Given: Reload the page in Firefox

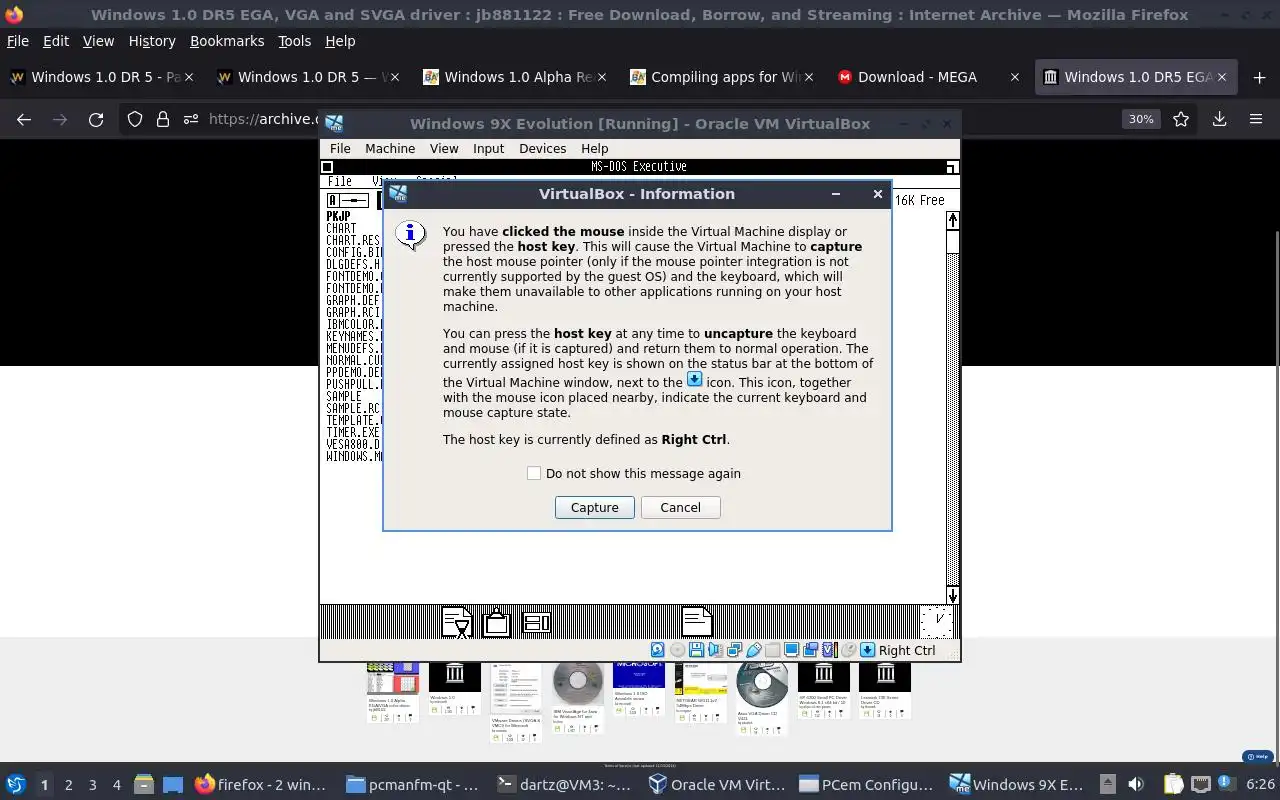Looking at the screenshot, I should point(96,119).
